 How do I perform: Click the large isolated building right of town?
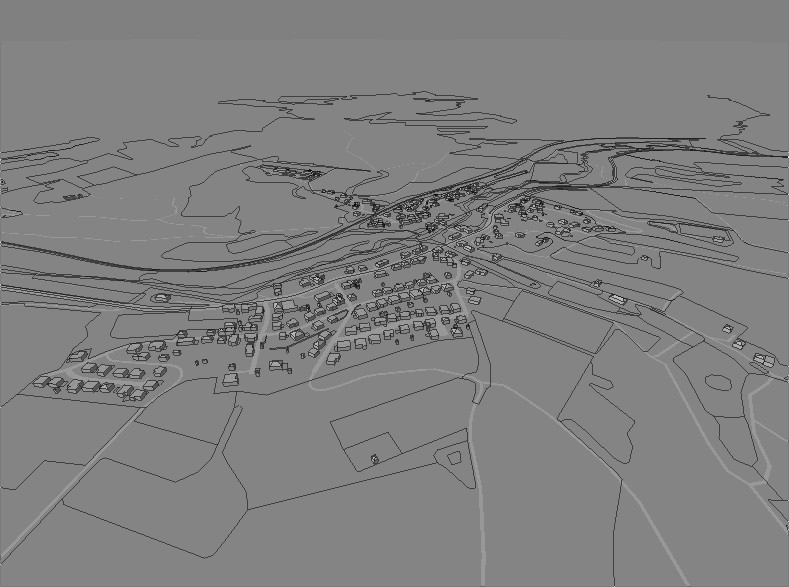(617, 298)
